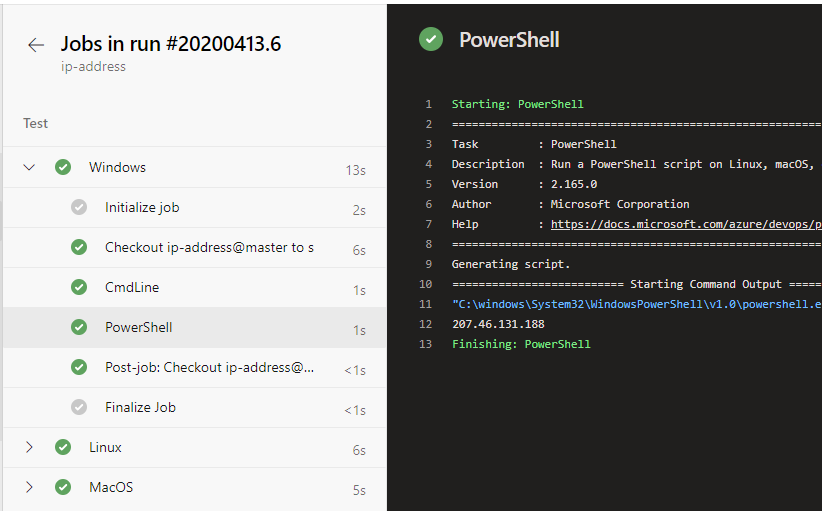This screenshot has height=511, width=822.
Task: Collapse the Windows job
Action: point(29,167)
